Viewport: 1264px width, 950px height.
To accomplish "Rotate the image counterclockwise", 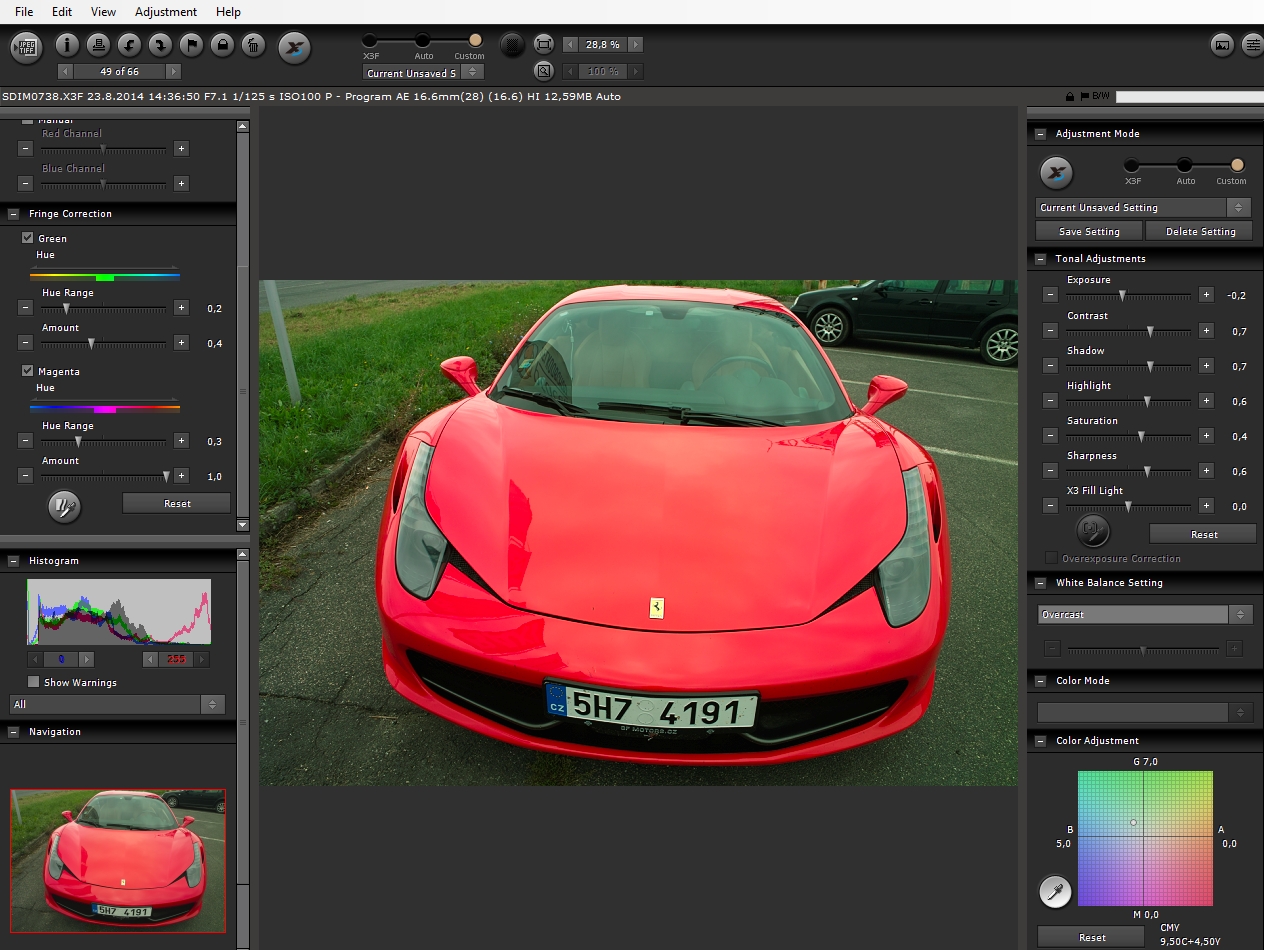I will 129,45.
